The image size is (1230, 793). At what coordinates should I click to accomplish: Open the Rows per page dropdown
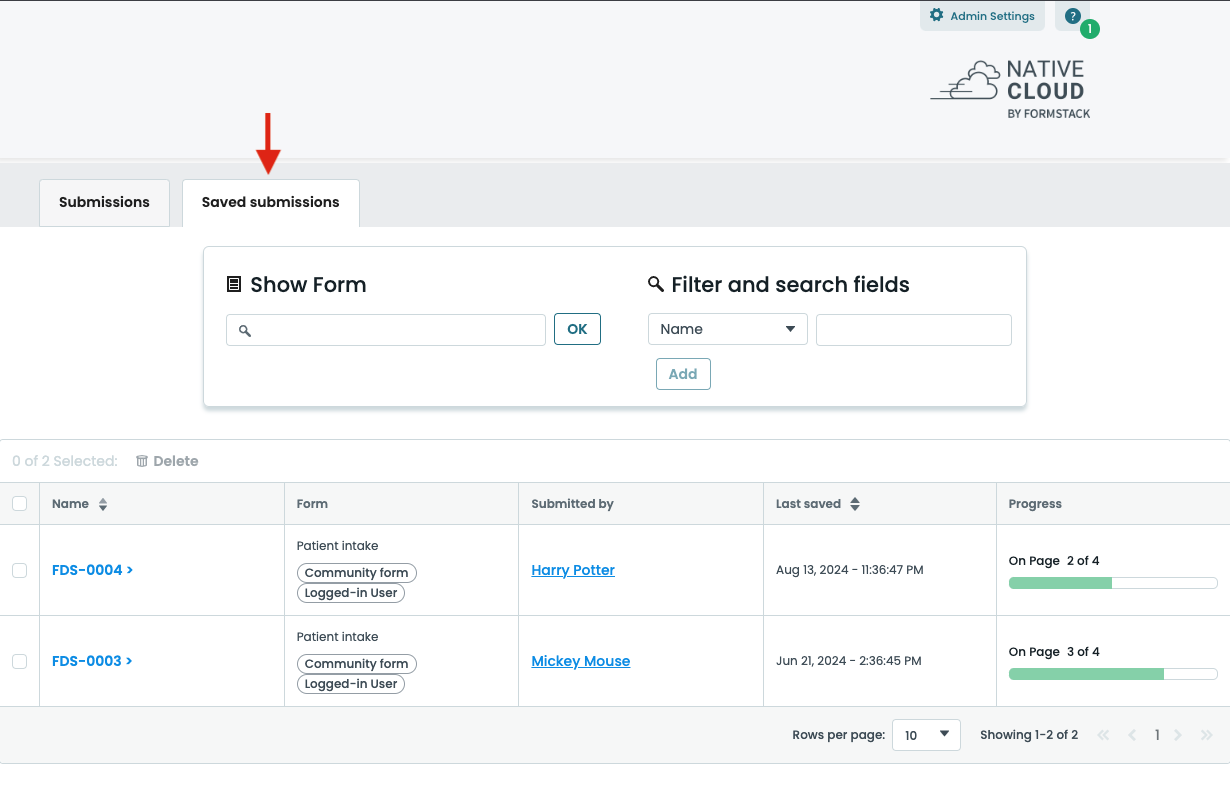pyautogui.click(x=925, y=735)
